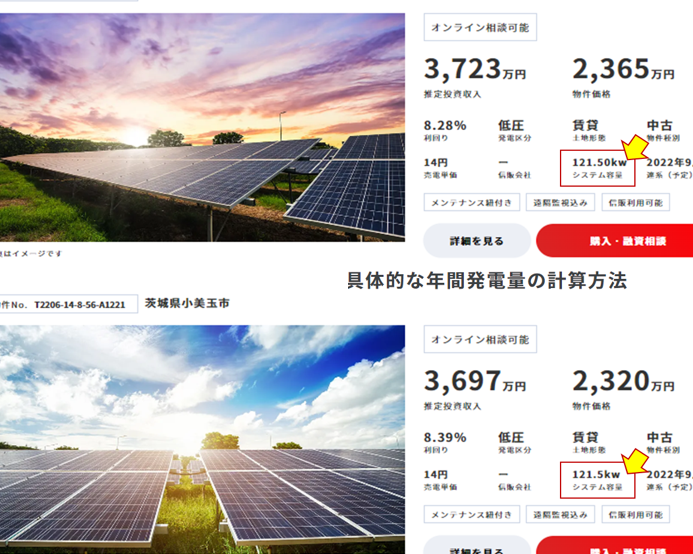The height and width of the screenshot is (554, 693).
Task: Click 遠隔監視込み tag in the second listing
Action: (x=560, y=514)
